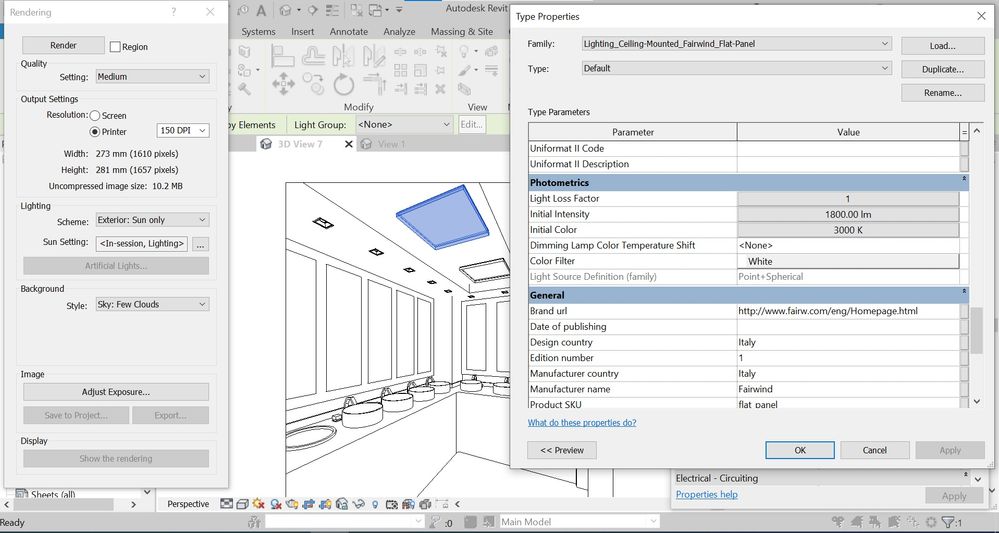Toggle sun path icon in view control bar

click(259, 504)
